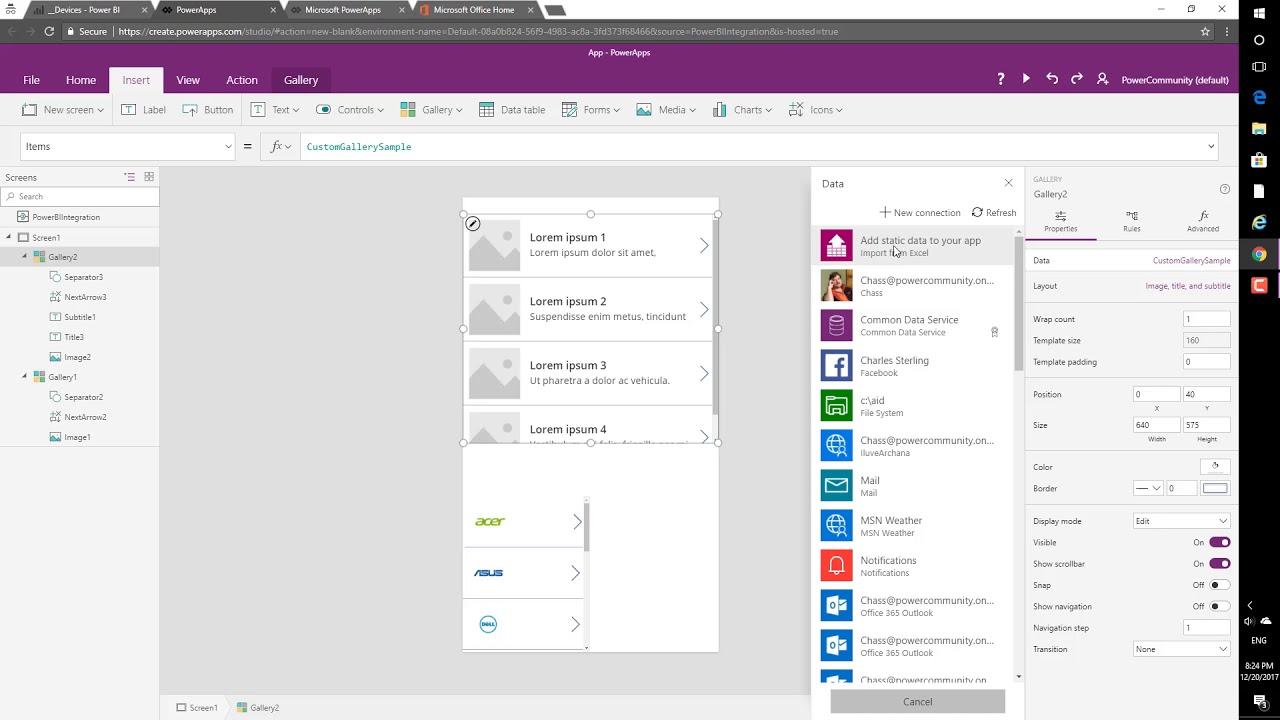The image size is (1280, 720).
Task: Open the Text controls dropdown
Action: pyautogui.click(x=276, y=110)
